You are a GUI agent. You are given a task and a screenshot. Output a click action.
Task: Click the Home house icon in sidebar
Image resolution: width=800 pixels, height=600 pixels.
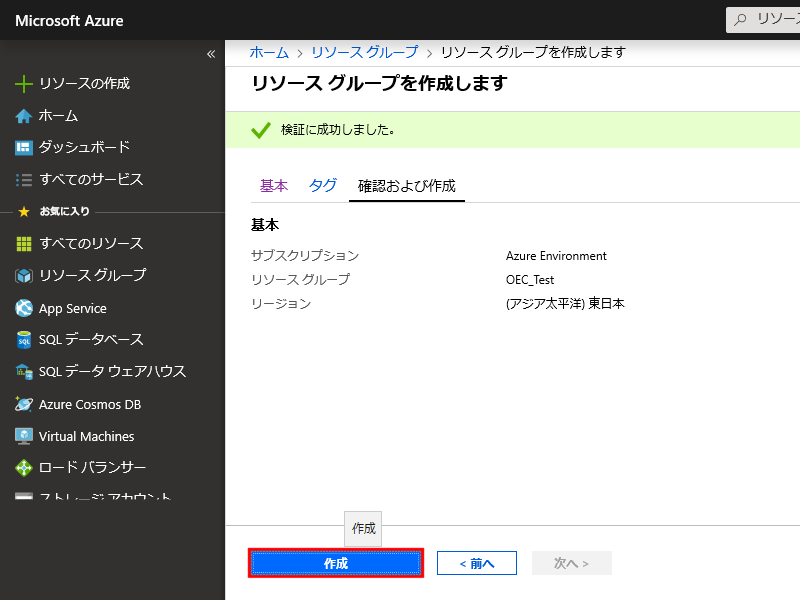click(x=24, y=116)
